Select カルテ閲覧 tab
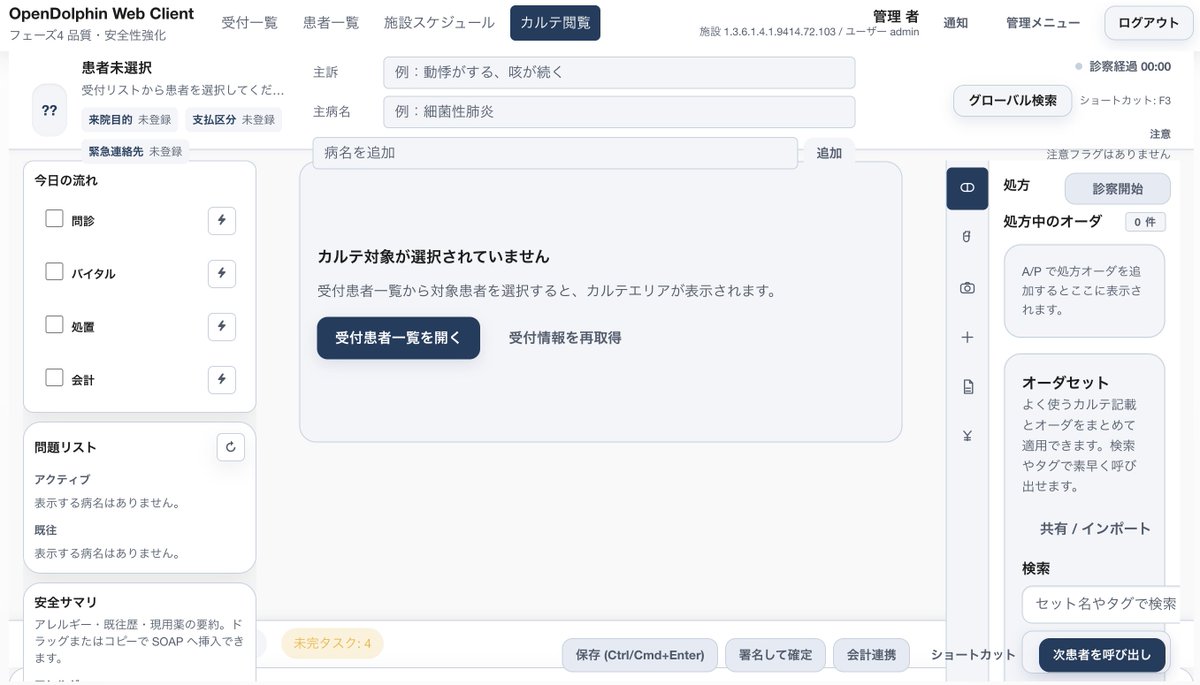Viewport: 1200px width, 685px height. (x=555, y=22)
